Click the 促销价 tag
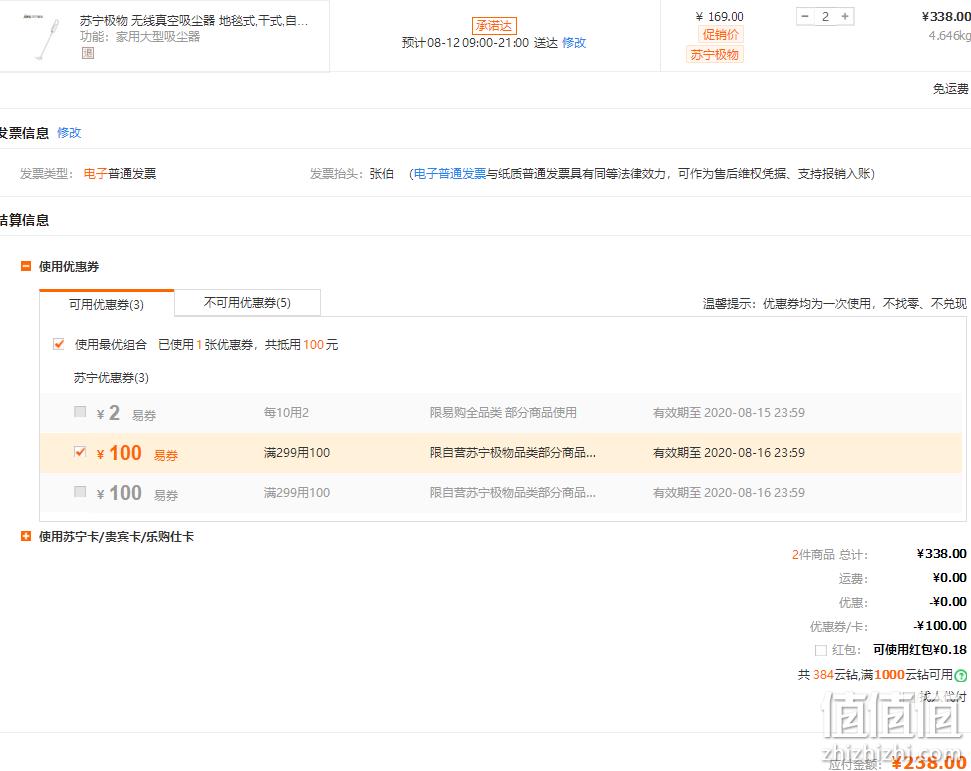This screenshot has width=971, height=771. (720, 35)
